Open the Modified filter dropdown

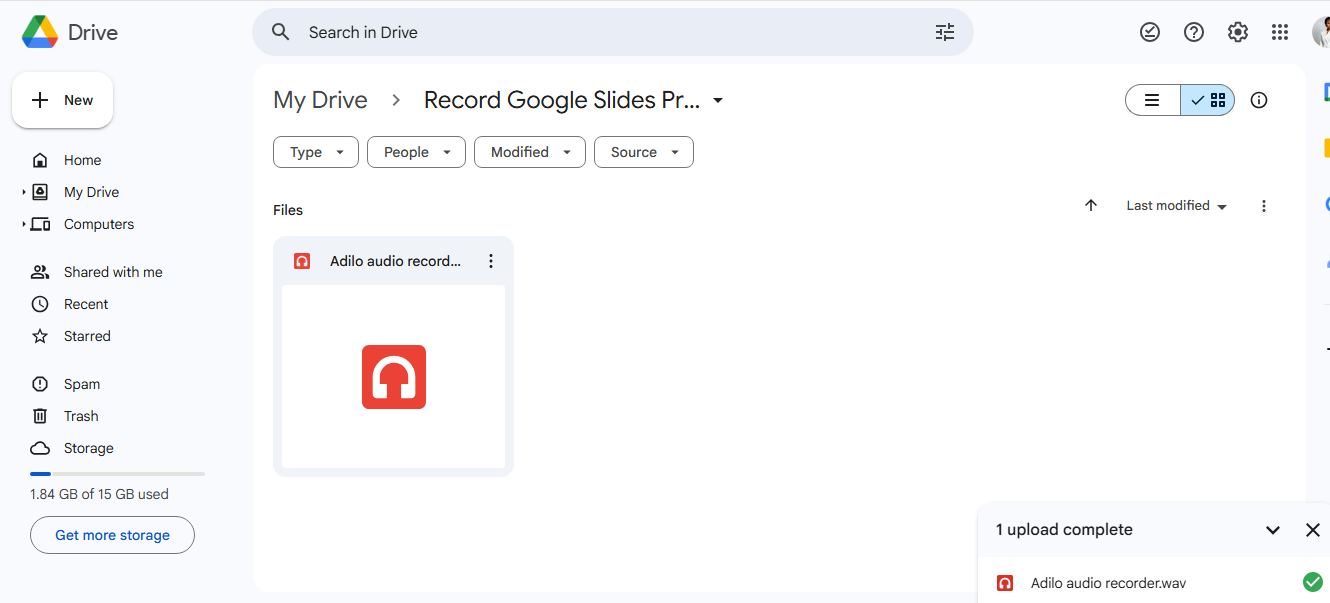click(530, 152)
